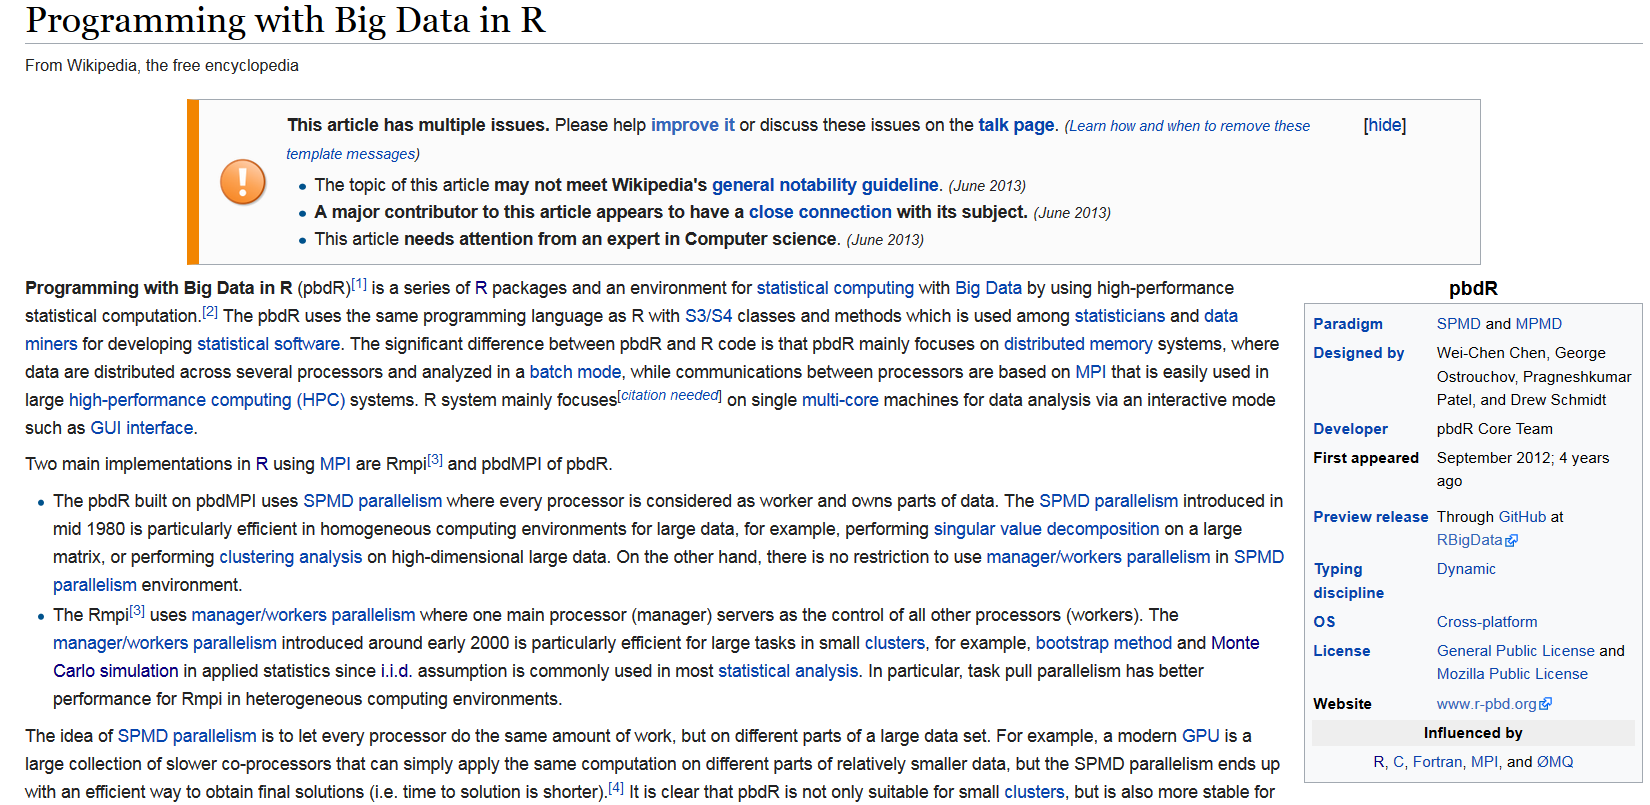Viewport: 1650px width, 805px height.
Task: Open Monte Carlo simulation link
Action: tap(656, 657)
